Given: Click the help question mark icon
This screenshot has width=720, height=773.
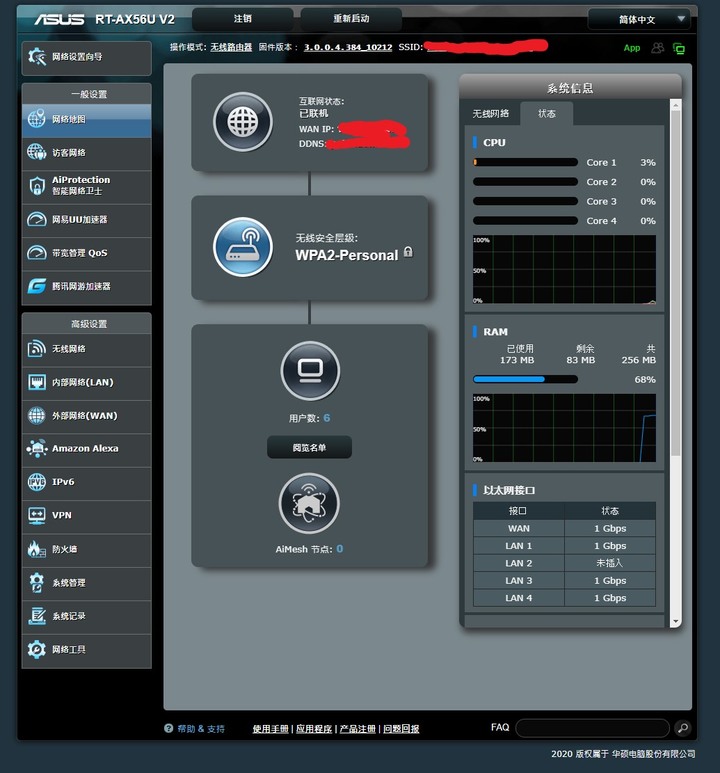Looking at the screenshot, I should [x=169, y=728].
